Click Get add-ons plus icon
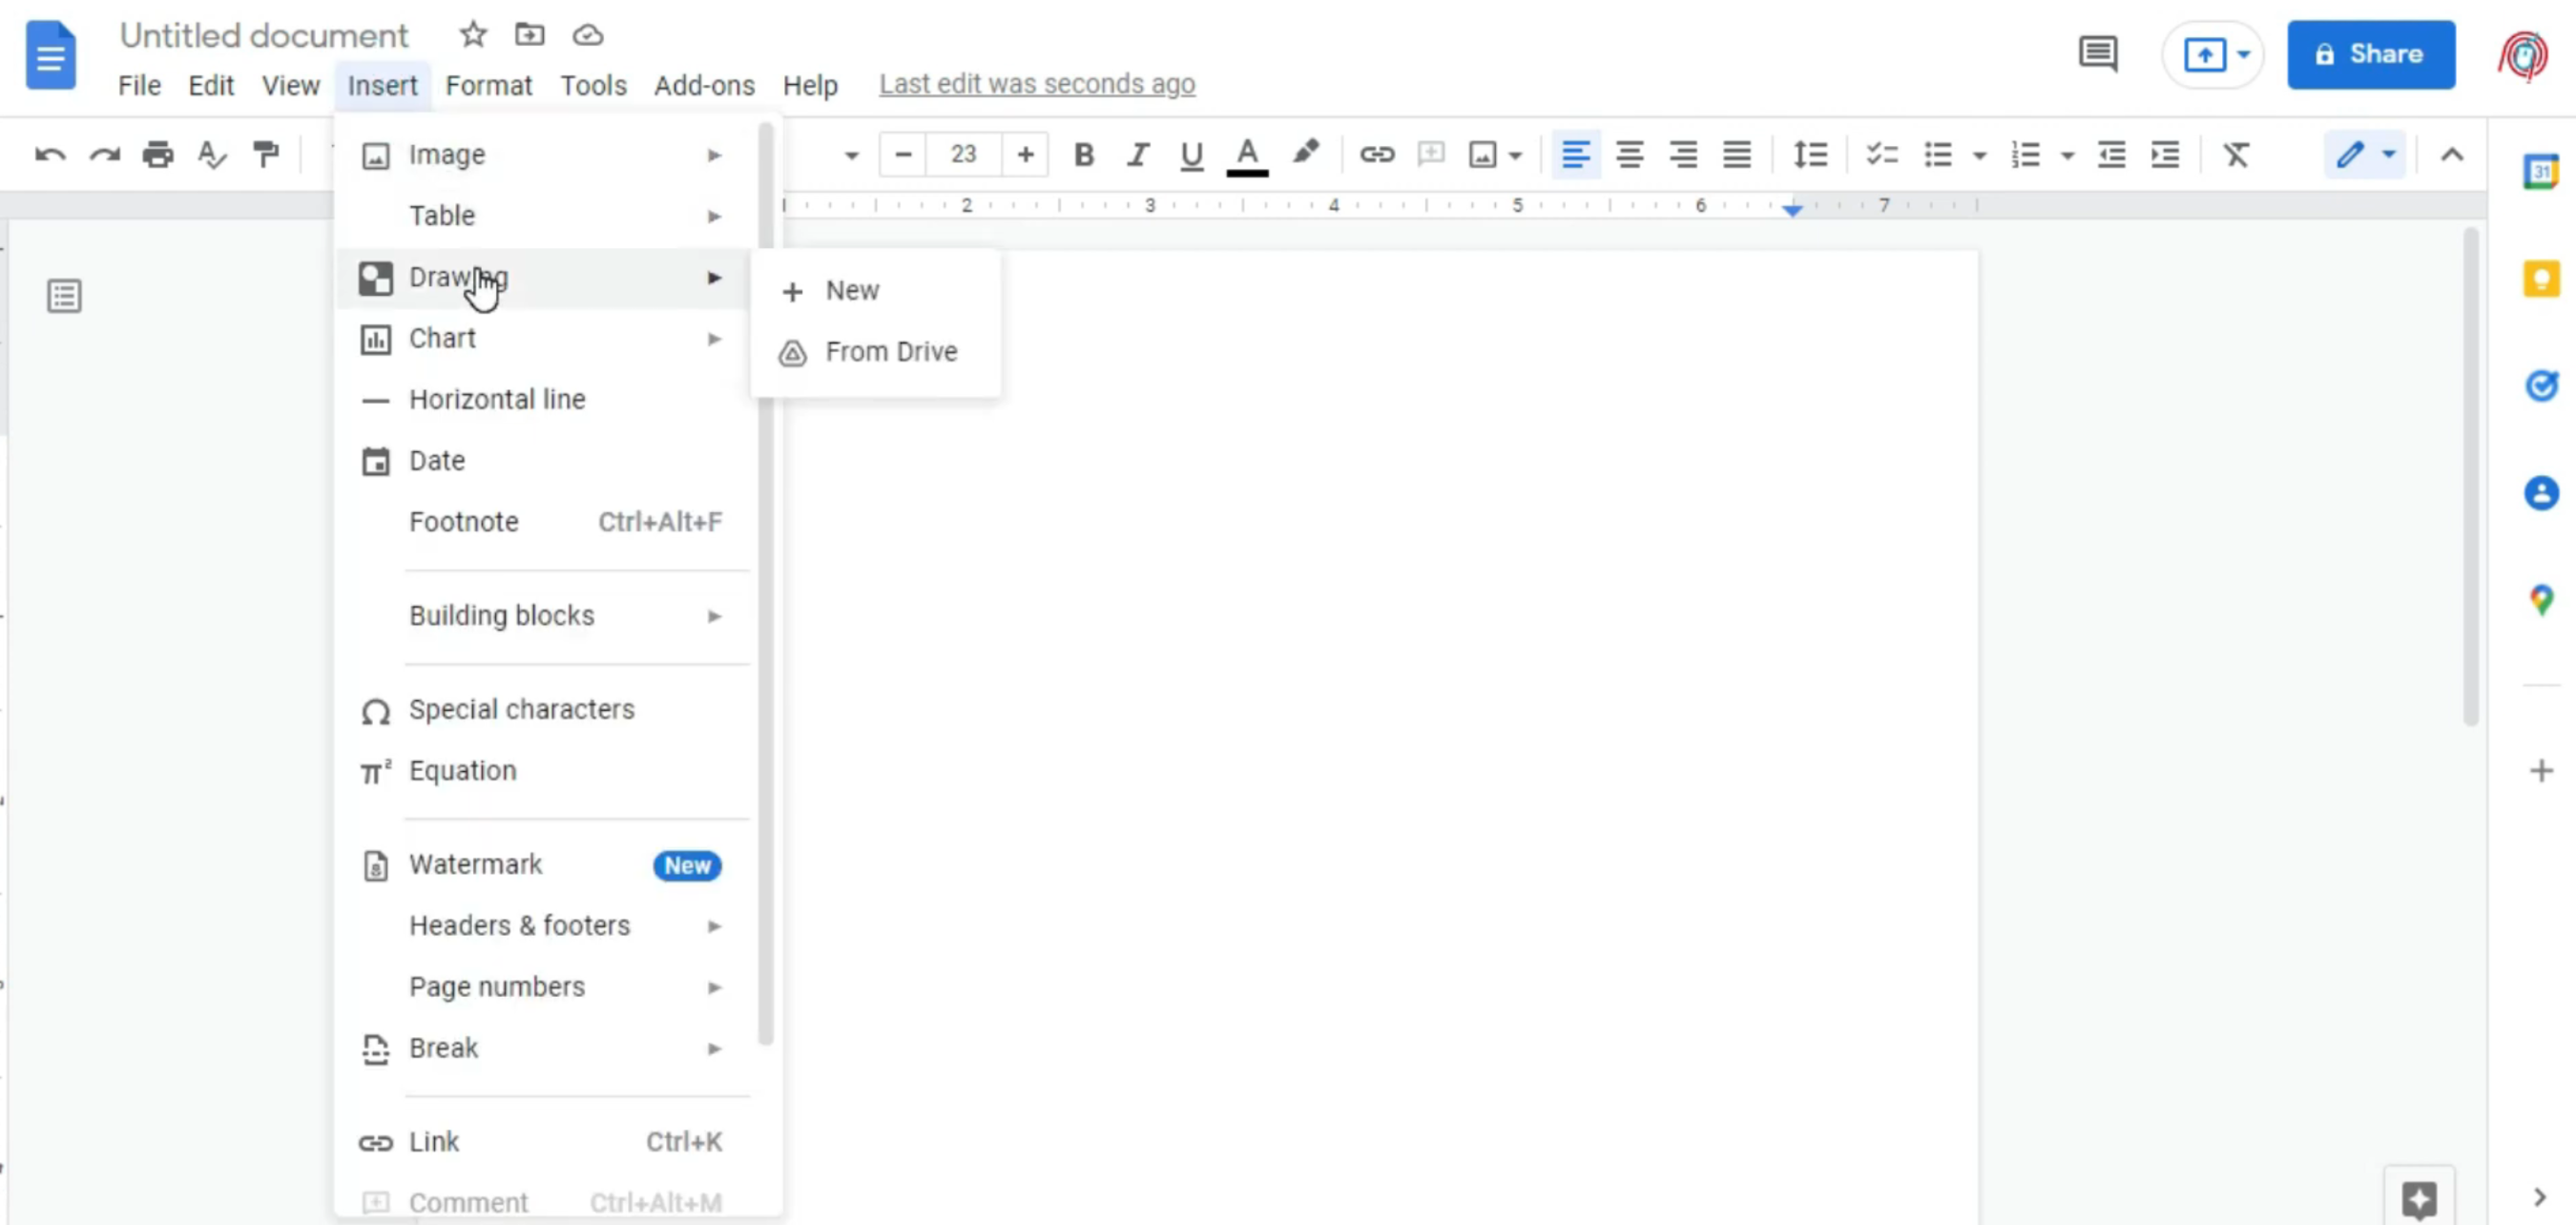 click(2541, 771)
